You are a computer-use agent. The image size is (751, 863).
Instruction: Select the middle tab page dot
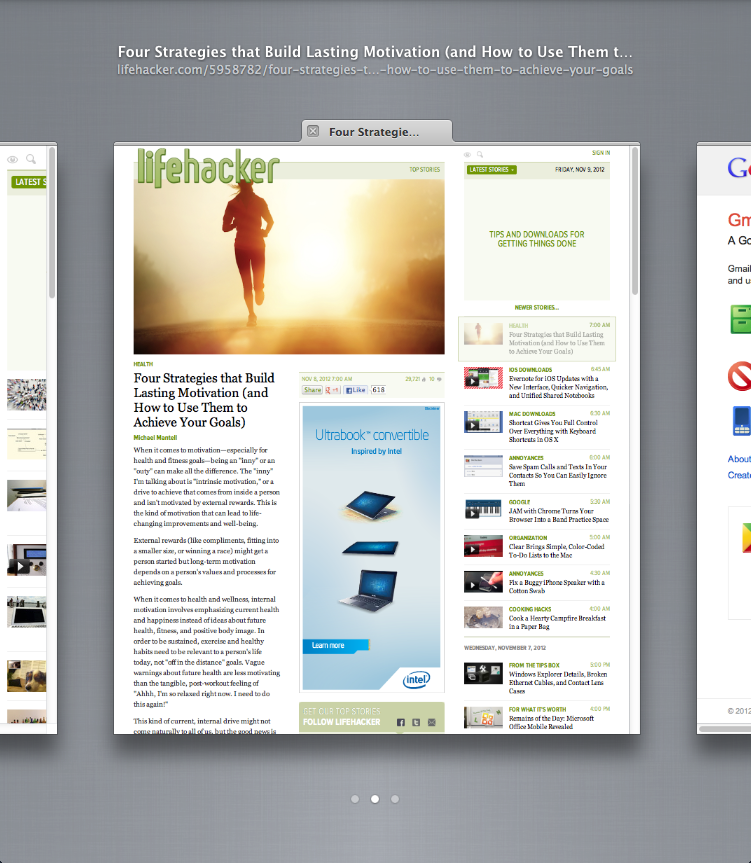pos(375,799)
